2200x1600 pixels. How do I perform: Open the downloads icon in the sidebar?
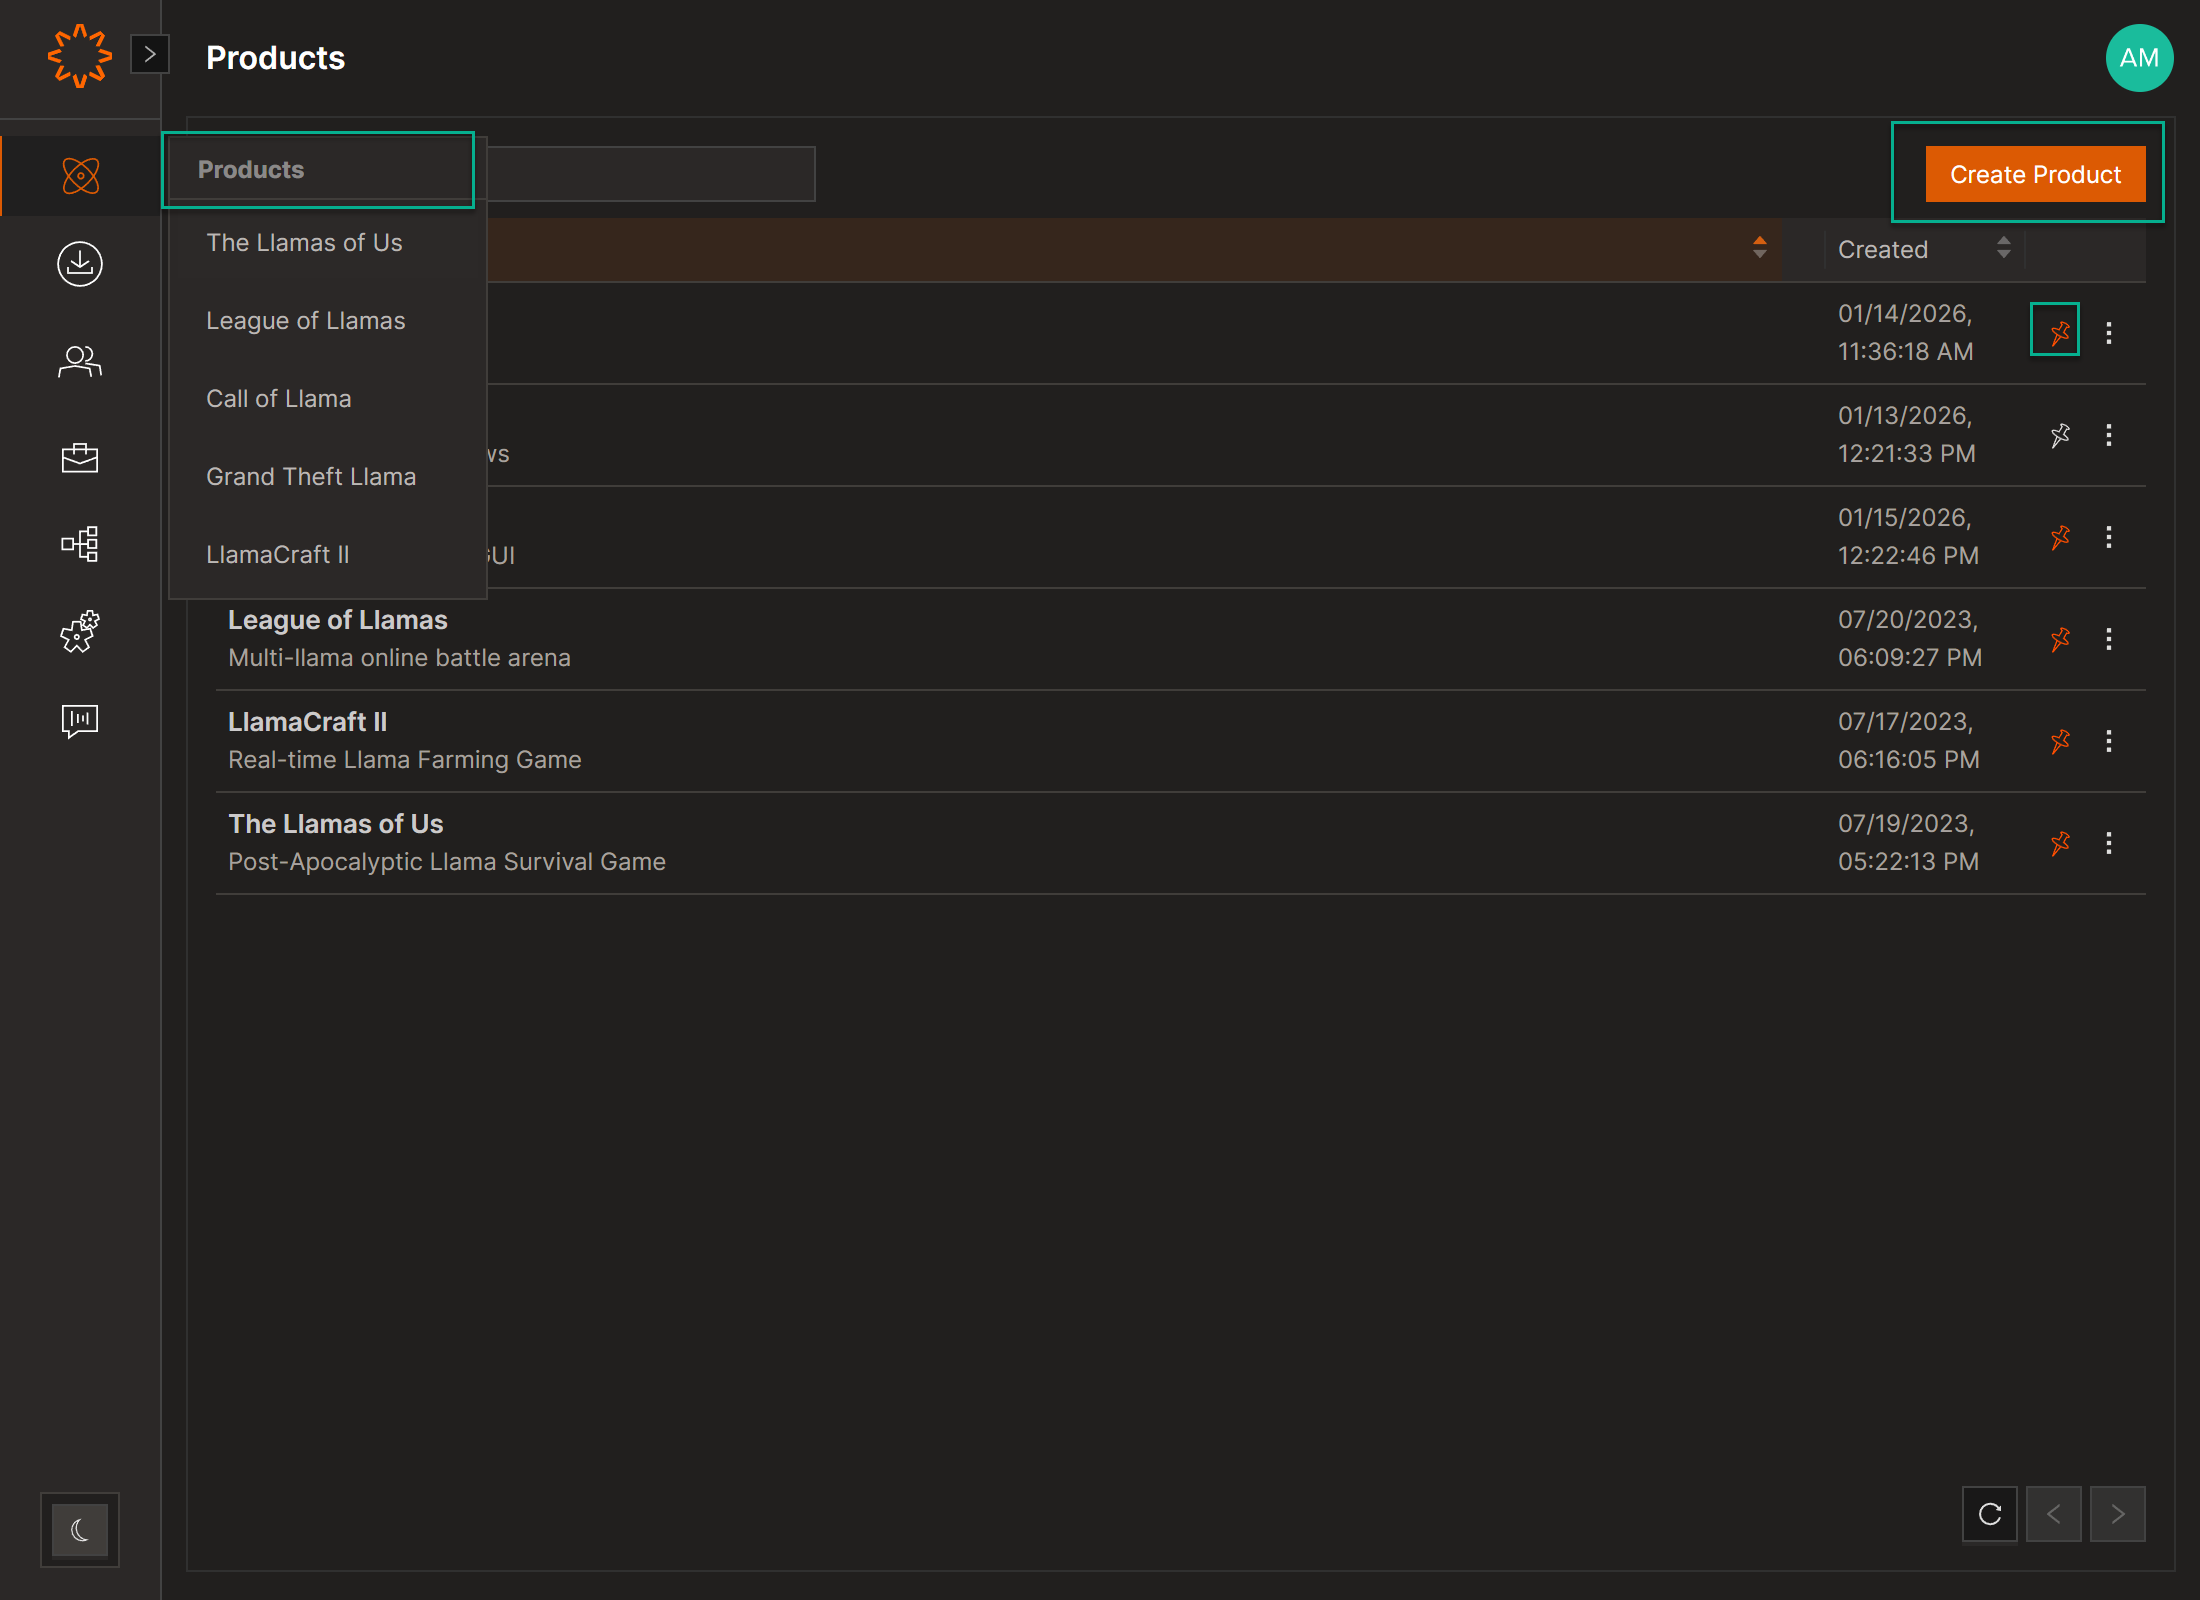tap(80, 264)
